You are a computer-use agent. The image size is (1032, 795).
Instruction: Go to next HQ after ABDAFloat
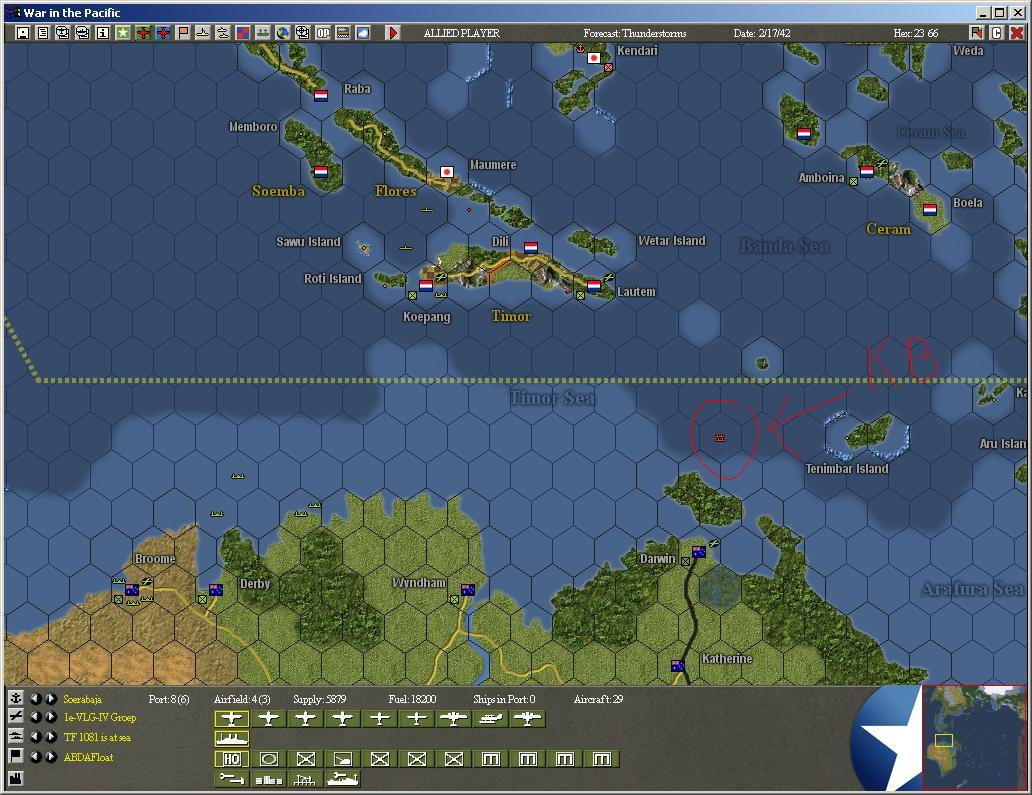point(50,756)
